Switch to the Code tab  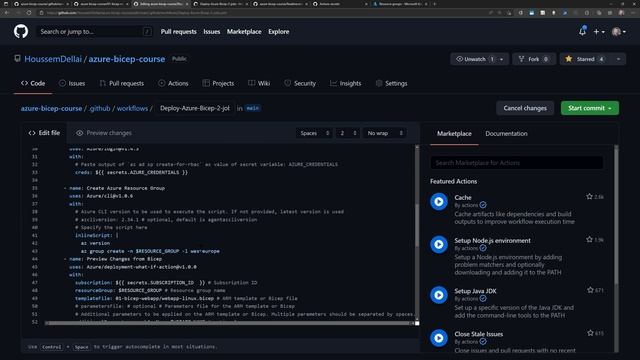click(33, 83)
